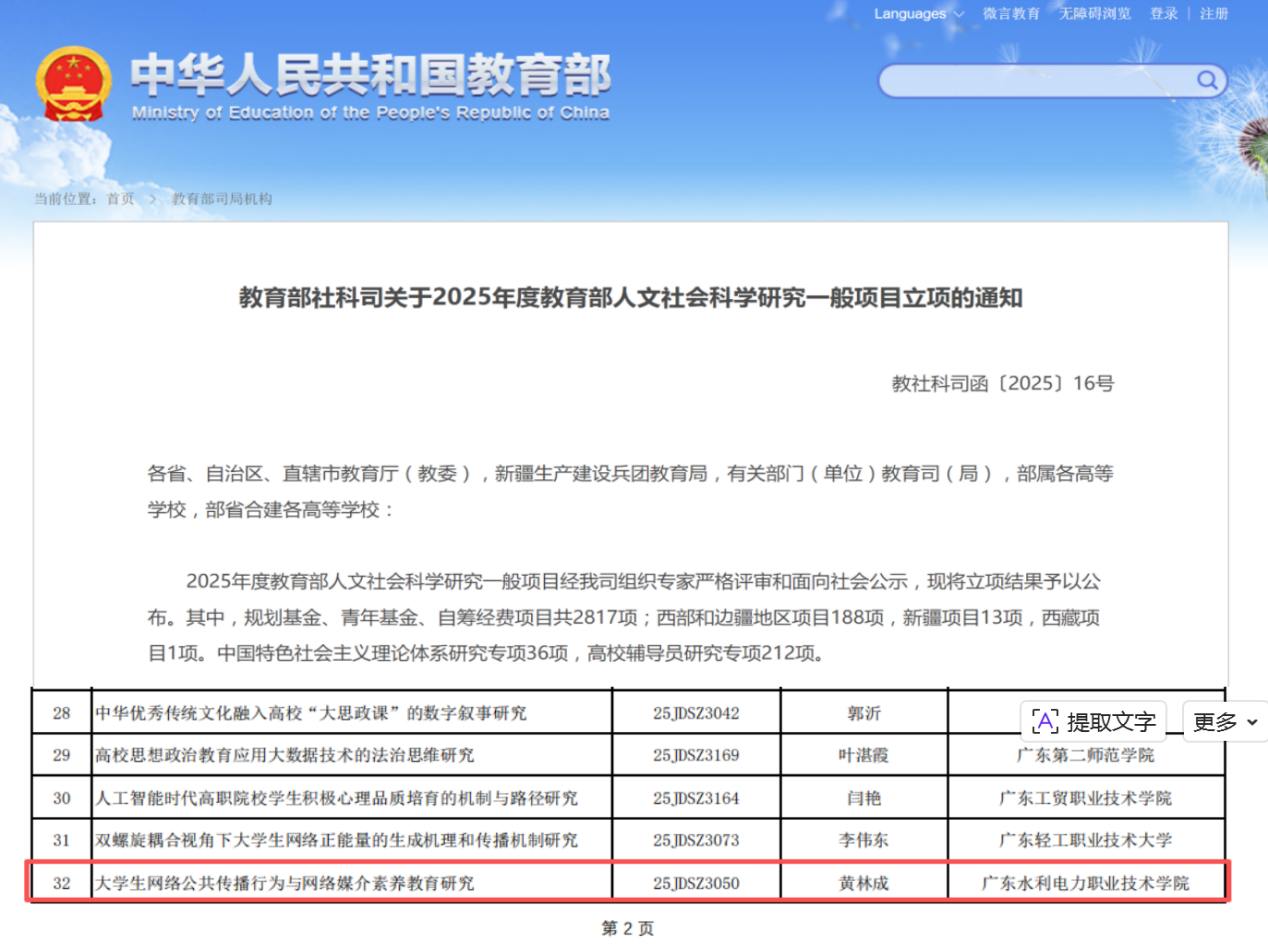The width and height of the screenshot is (1268, 952).
Task: Open 教育部司局机构 breadcrumb link
Action: point(222,199)
